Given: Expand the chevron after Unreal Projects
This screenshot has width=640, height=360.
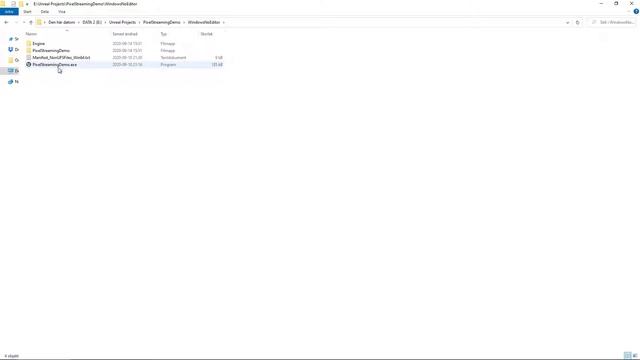Looking at the screenshot, I should [x=139, y=22].
